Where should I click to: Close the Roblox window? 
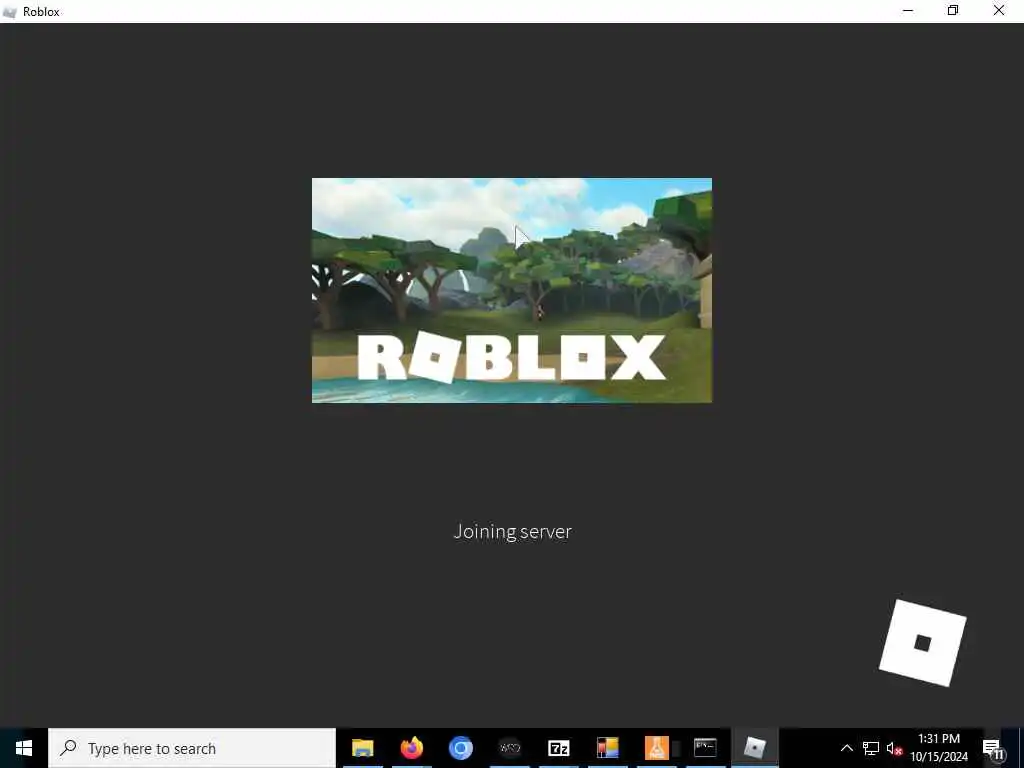pos(999,11)
